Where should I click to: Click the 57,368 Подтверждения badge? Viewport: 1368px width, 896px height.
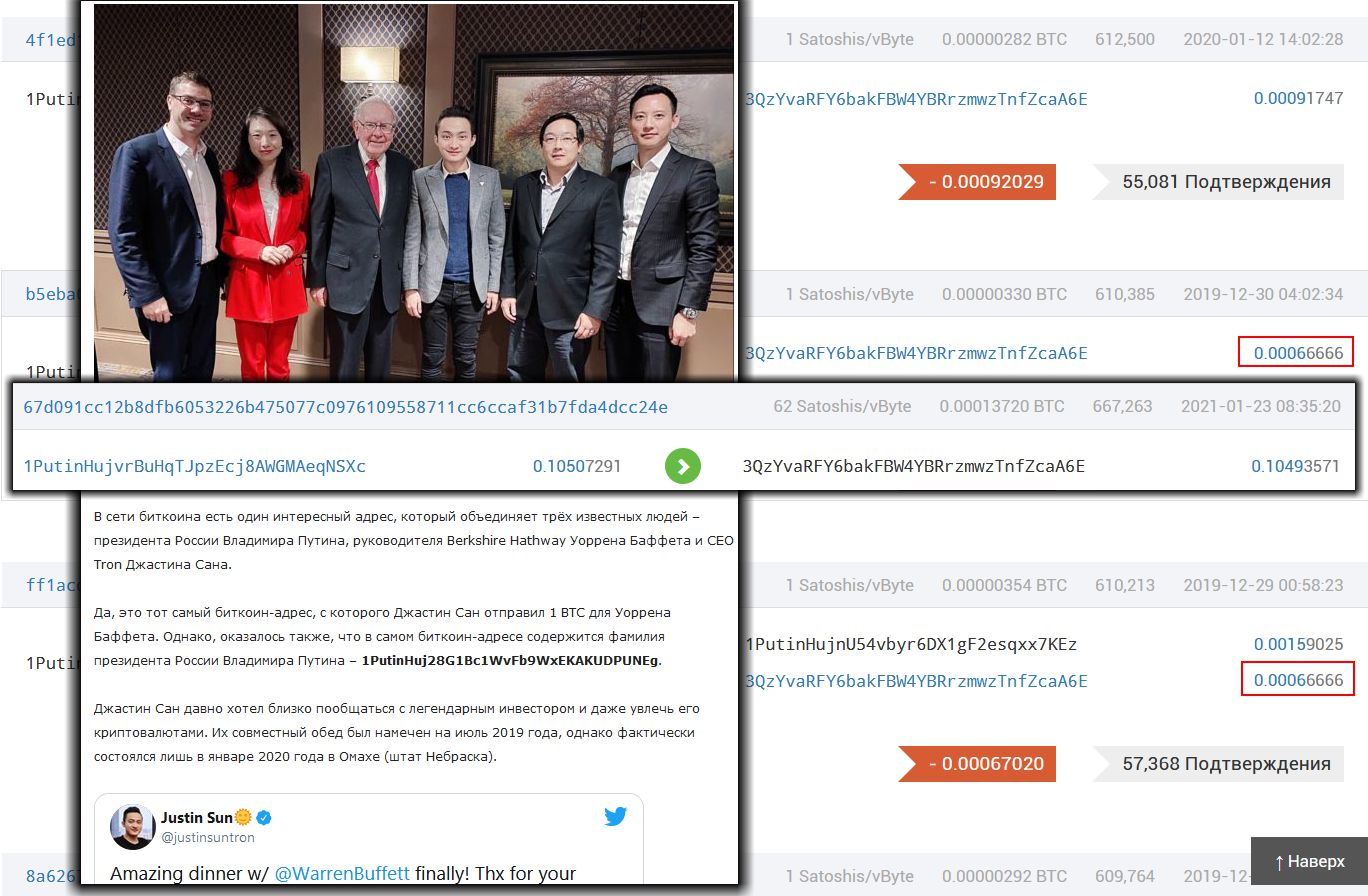coord(1217,764)
